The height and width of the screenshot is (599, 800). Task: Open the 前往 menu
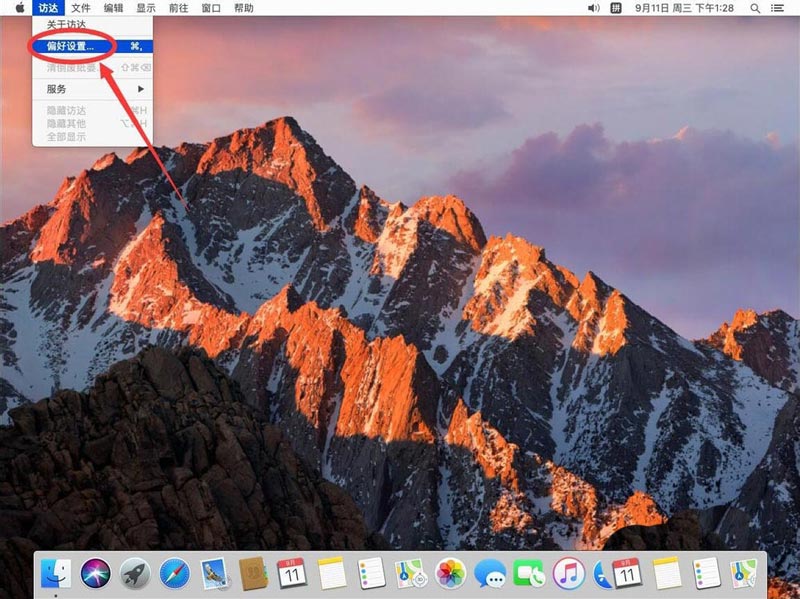click(x=178, y=8)
